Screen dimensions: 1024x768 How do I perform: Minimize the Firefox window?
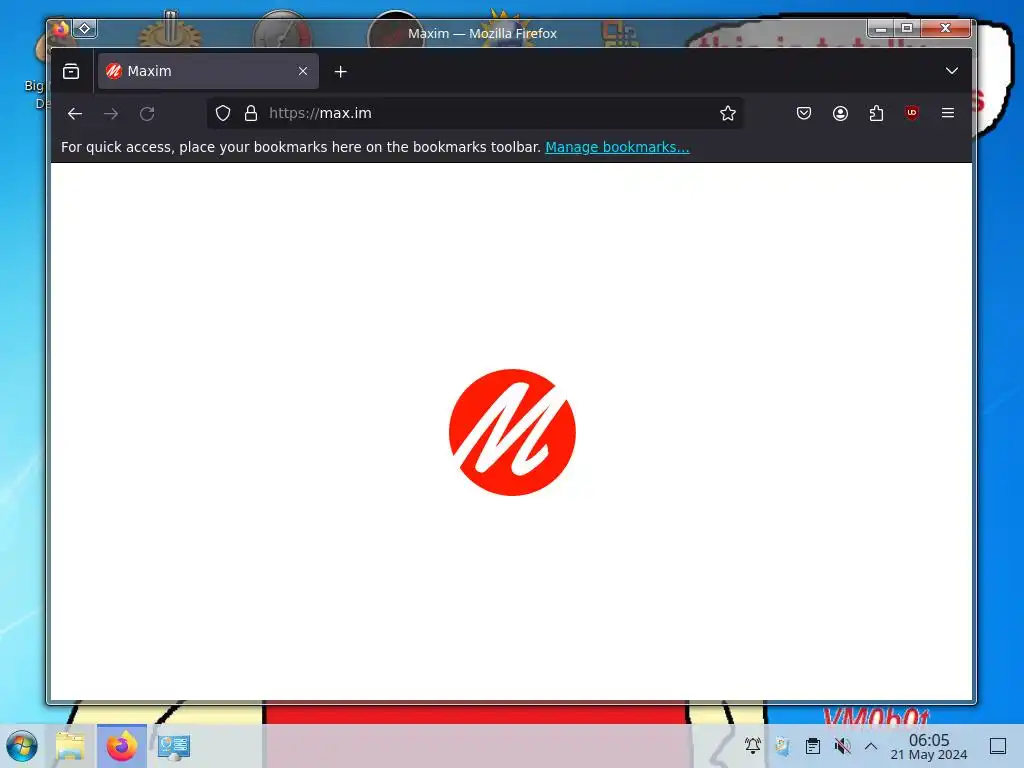coord(880,28)
